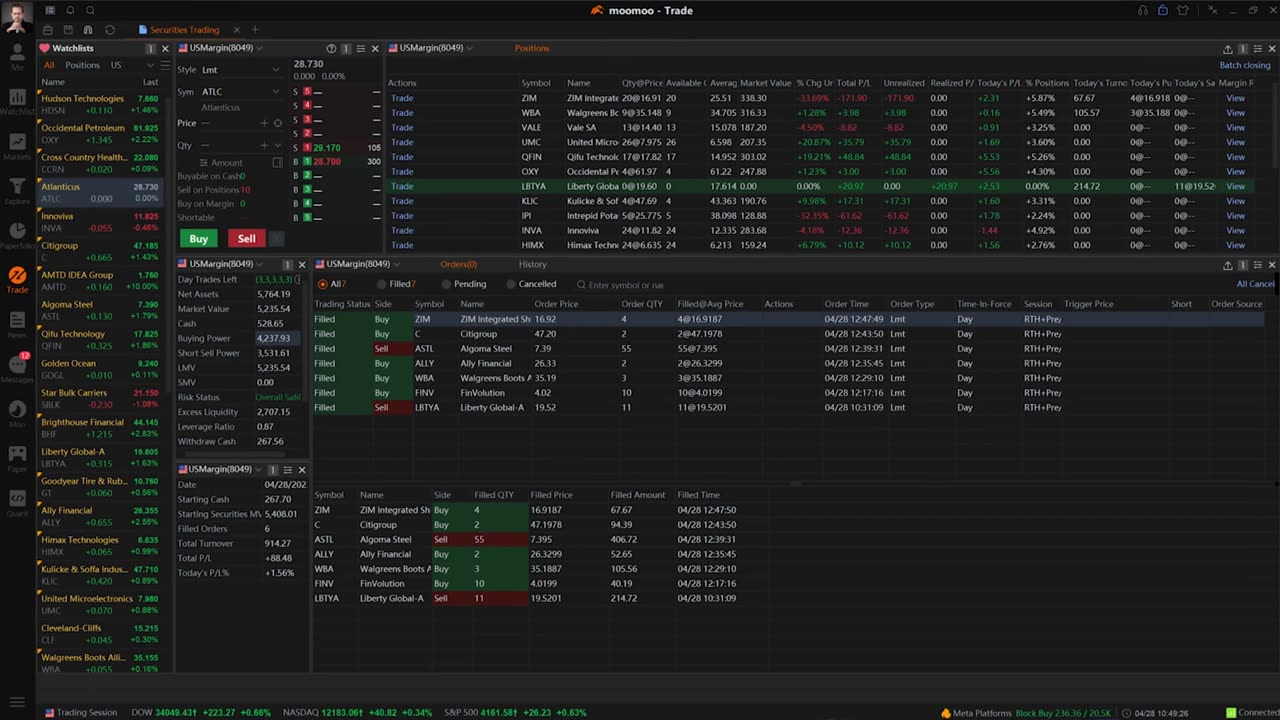
Task: Add a new tab with plus icon
Action: pyautogui.click(x=255, y=30)
